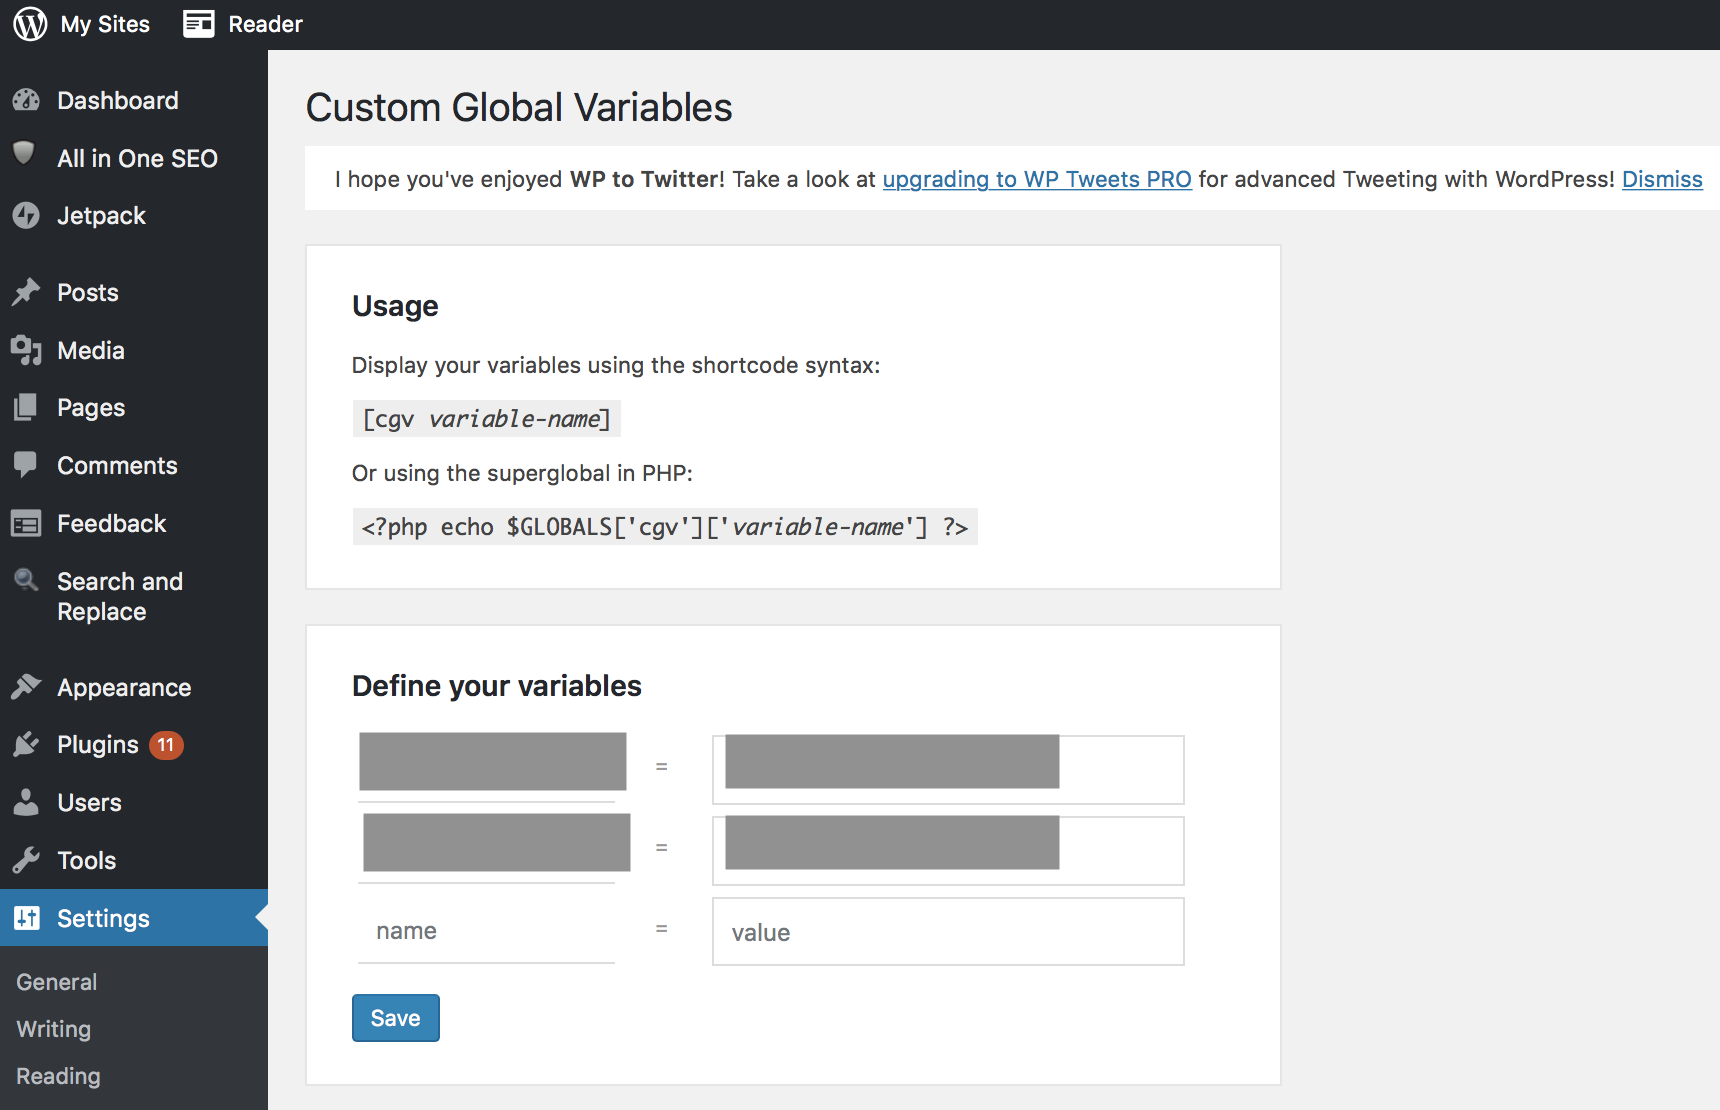Dismiss the WP to Twitter notice
Viewport: 1720px width, 1110px height.
pos(1662,179)
